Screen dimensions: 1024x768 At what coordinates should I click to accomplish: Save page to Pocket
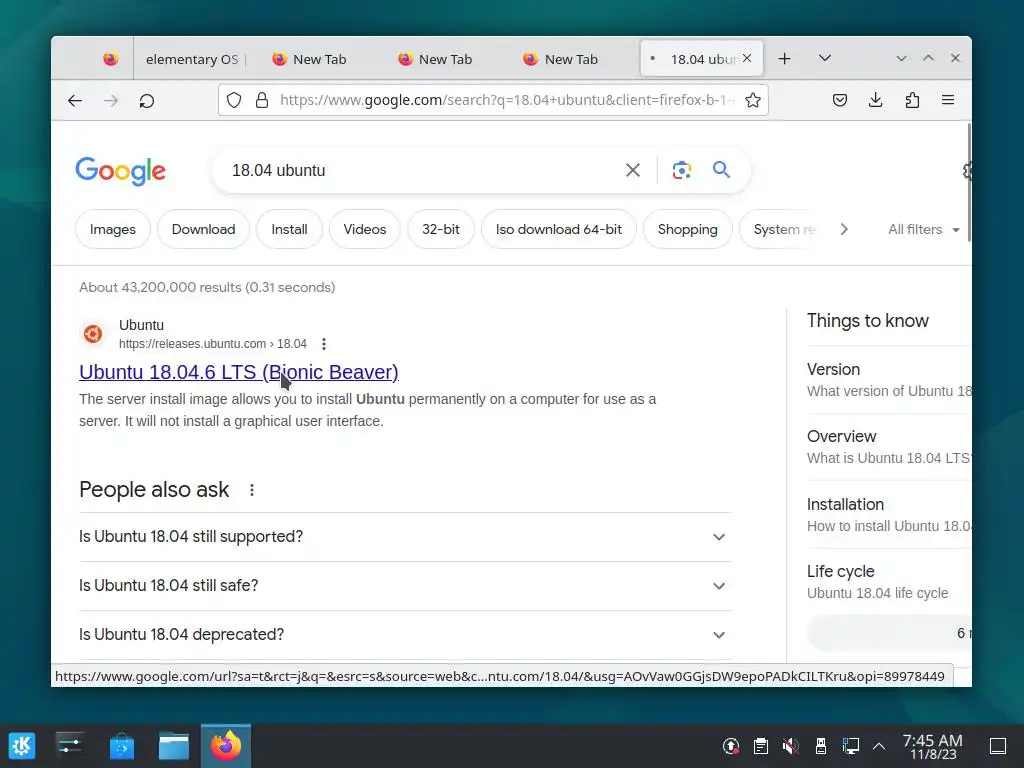(x=840, y=100)
